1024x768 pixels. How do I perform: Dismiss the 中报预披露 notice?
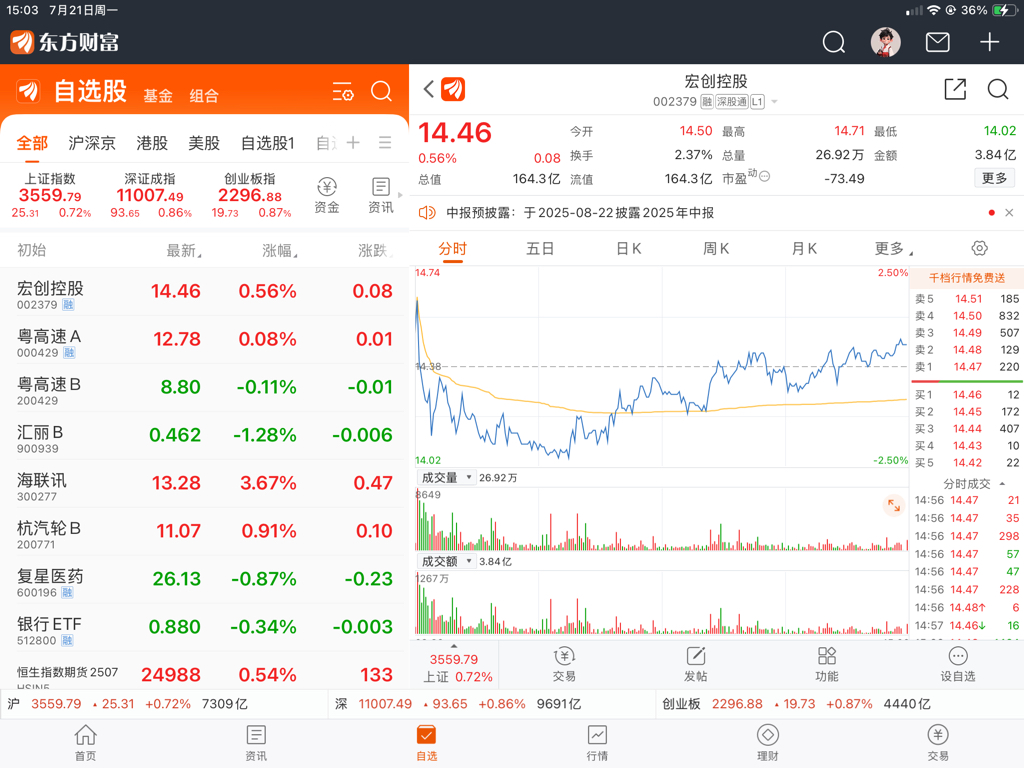[1009, 213]
